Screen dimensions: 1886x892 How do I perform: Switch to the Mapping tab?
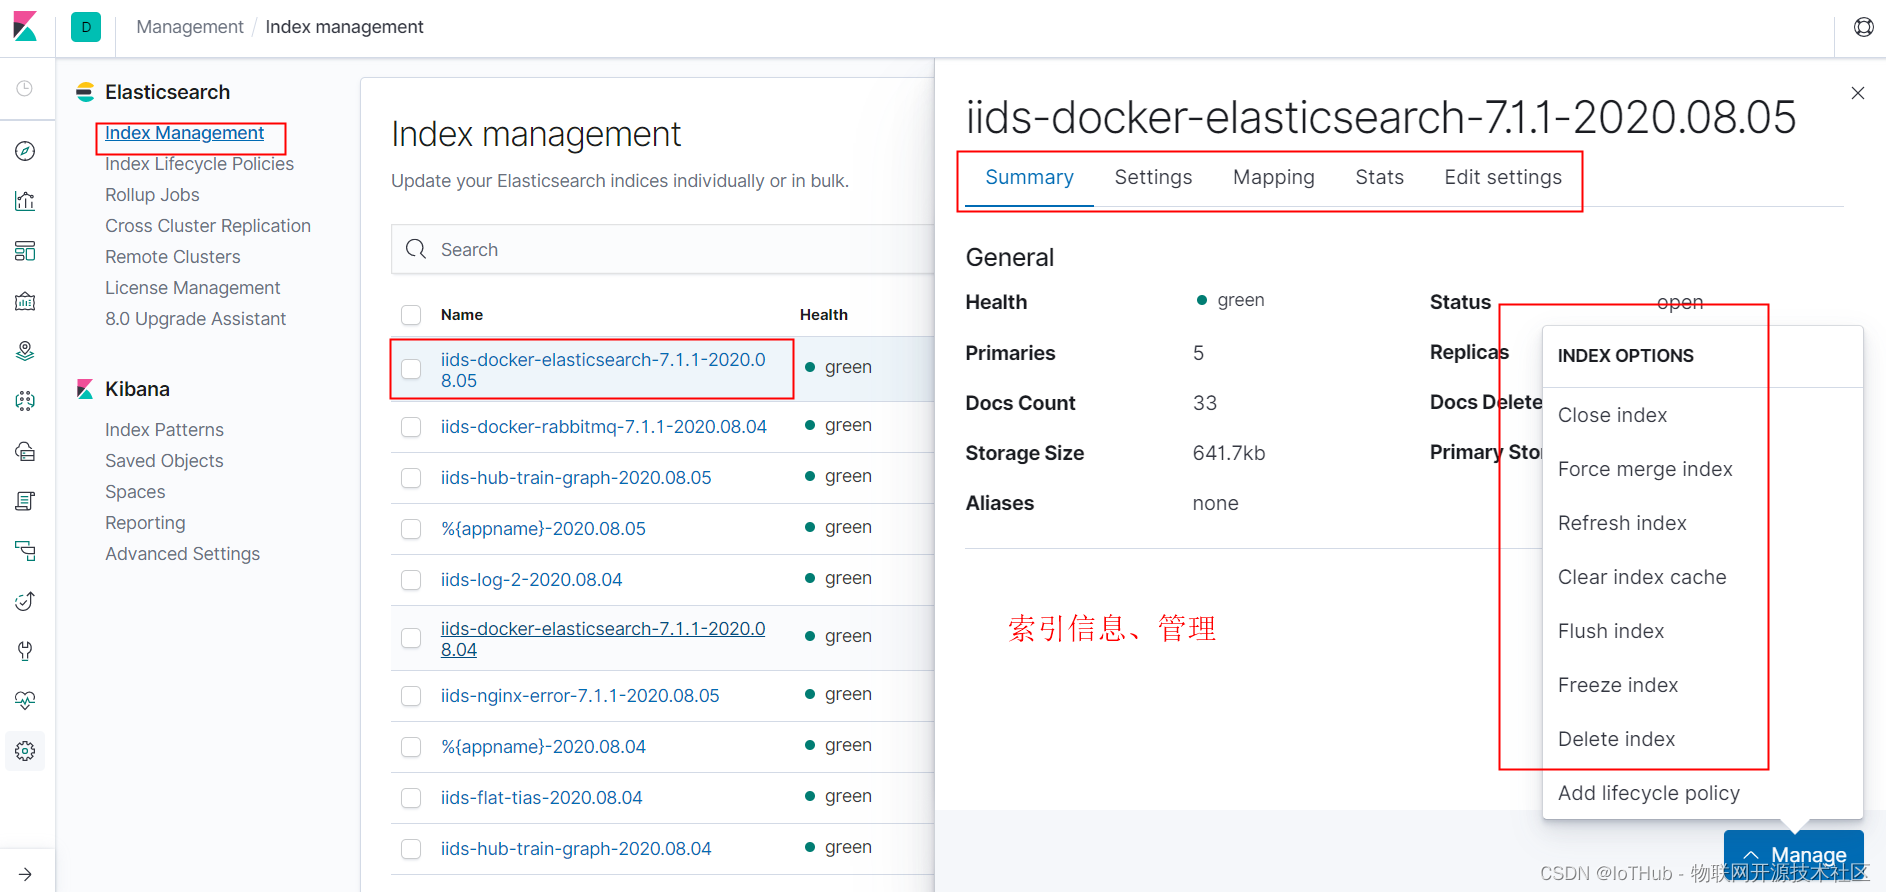1273,178
